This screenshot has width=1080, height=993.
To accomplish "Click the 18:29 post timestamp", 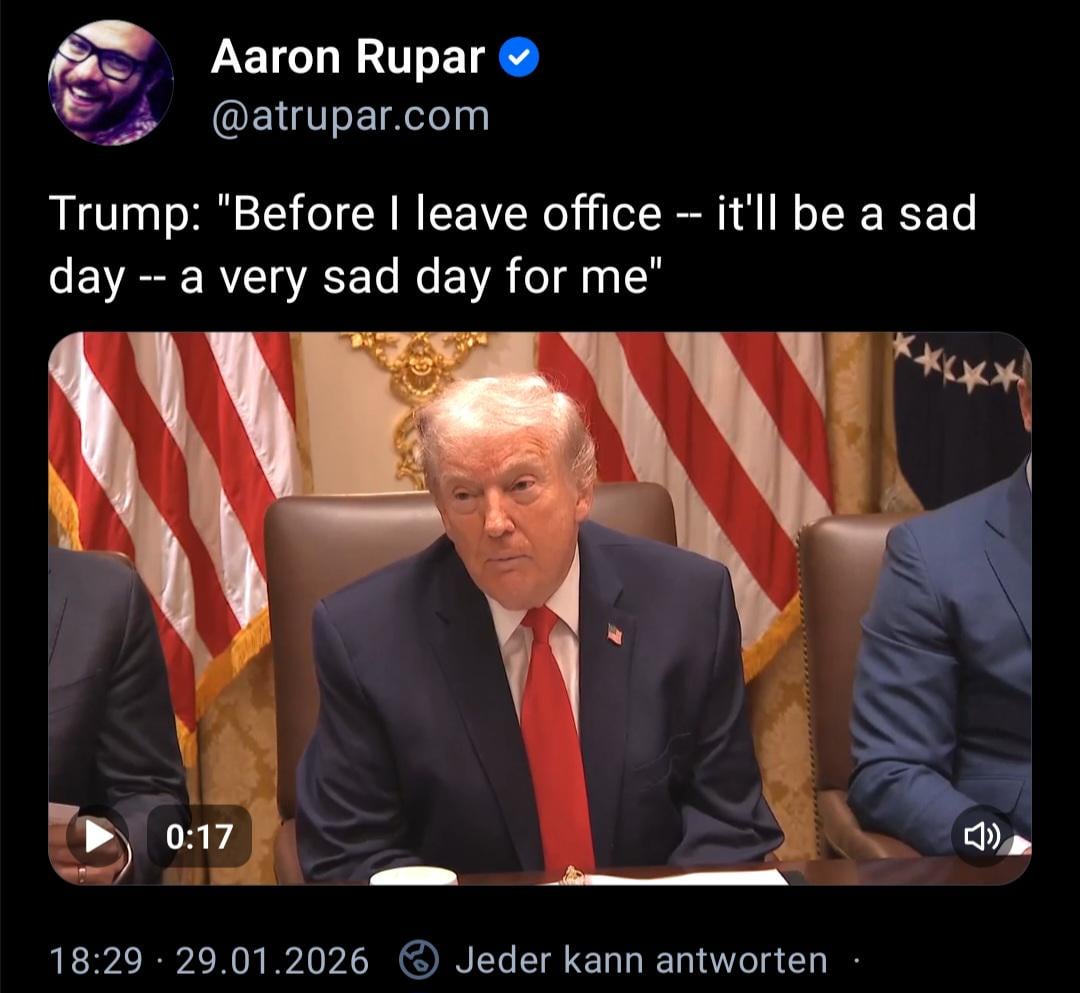I will [x=96, y=961].
